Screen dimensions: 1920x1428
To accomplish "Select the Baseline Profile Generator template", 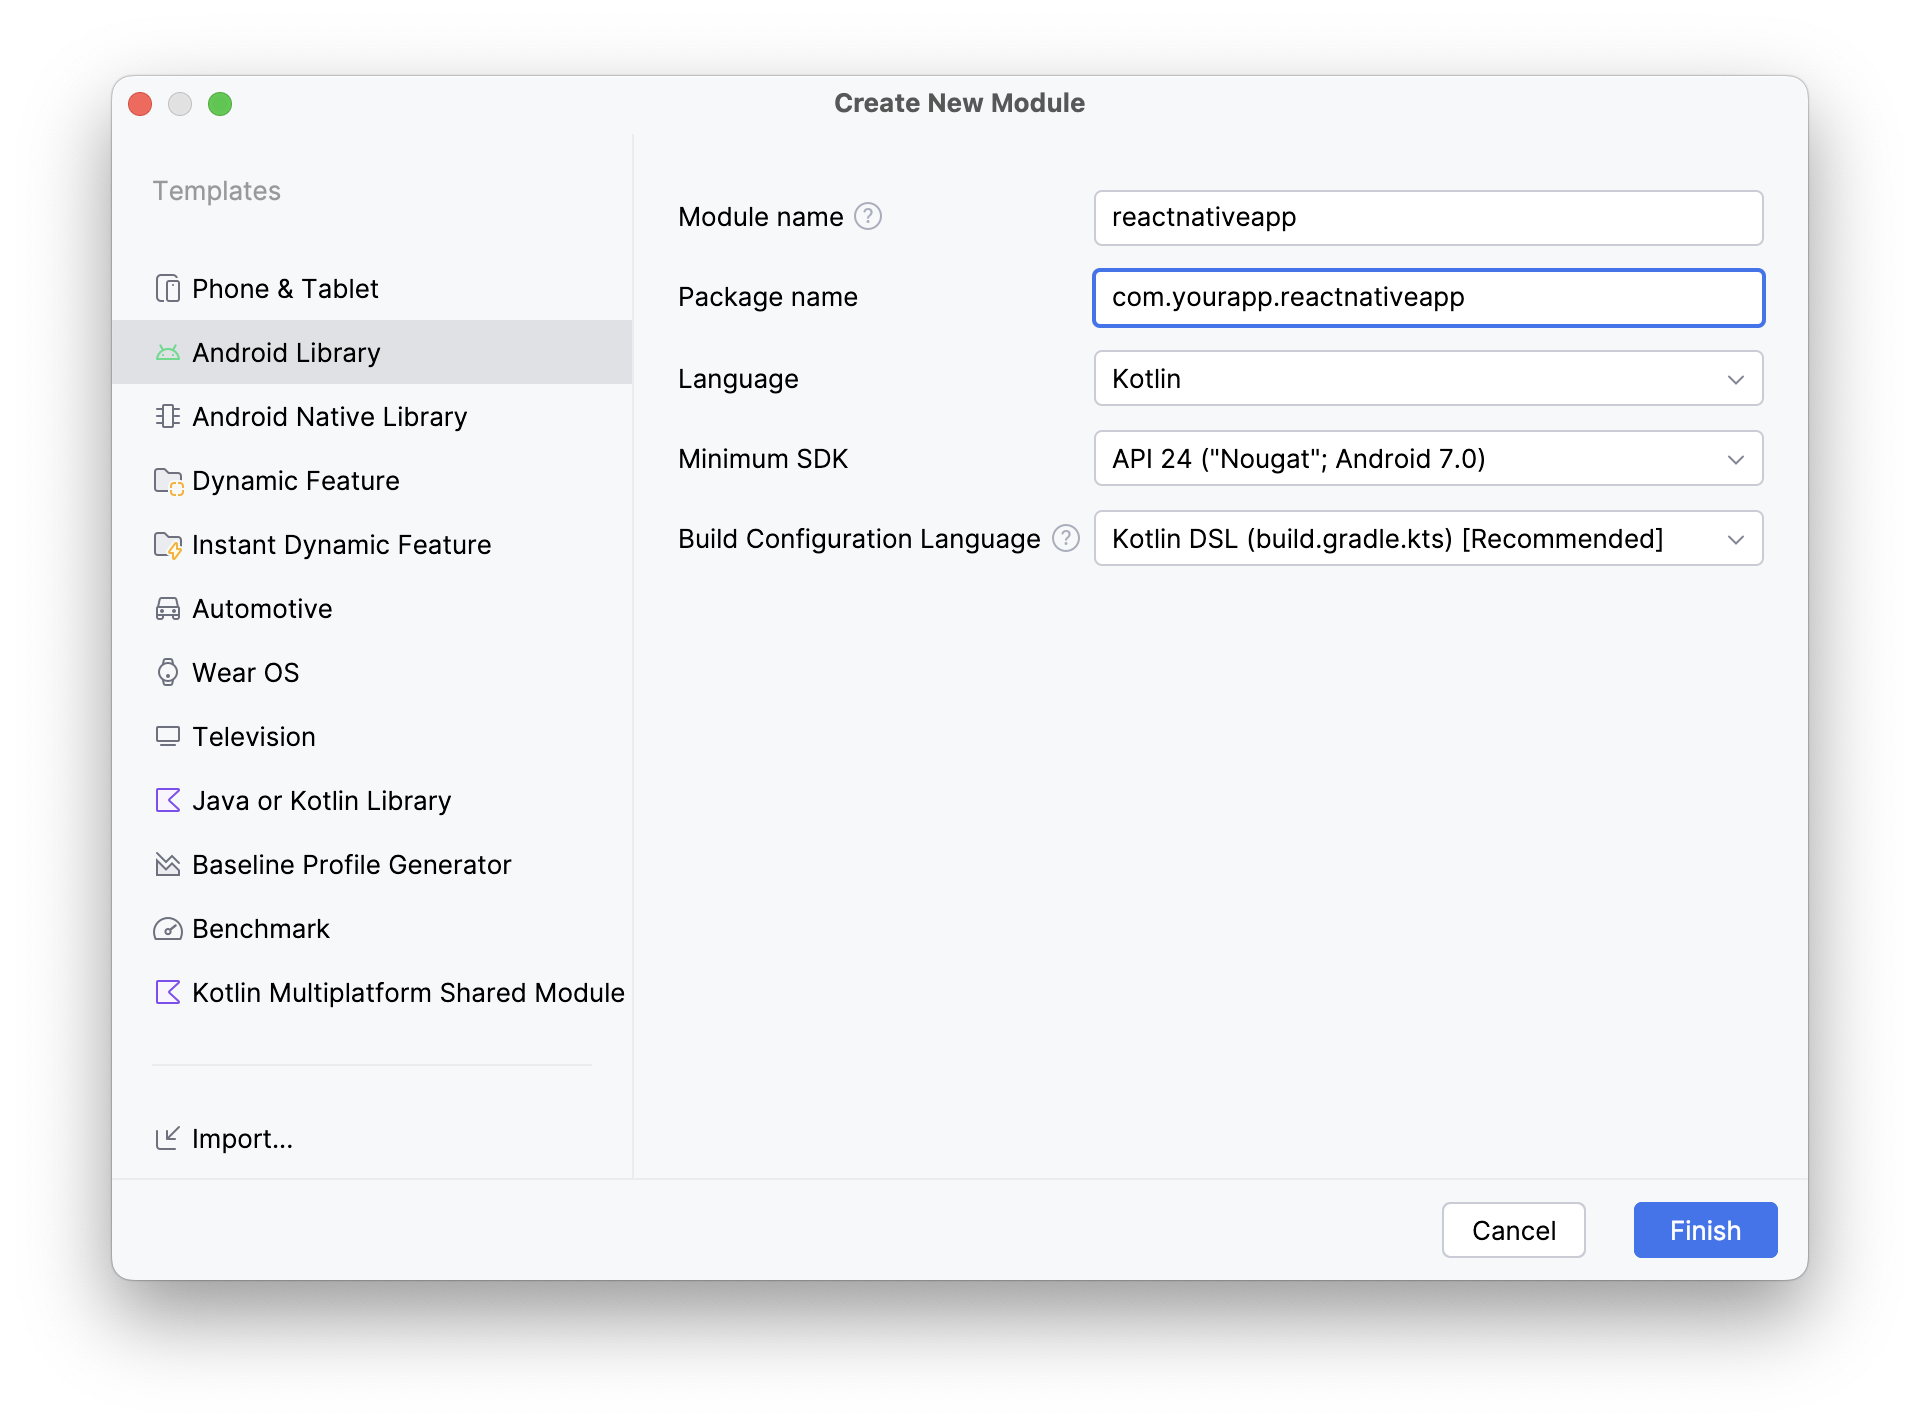I will point(351,864).
